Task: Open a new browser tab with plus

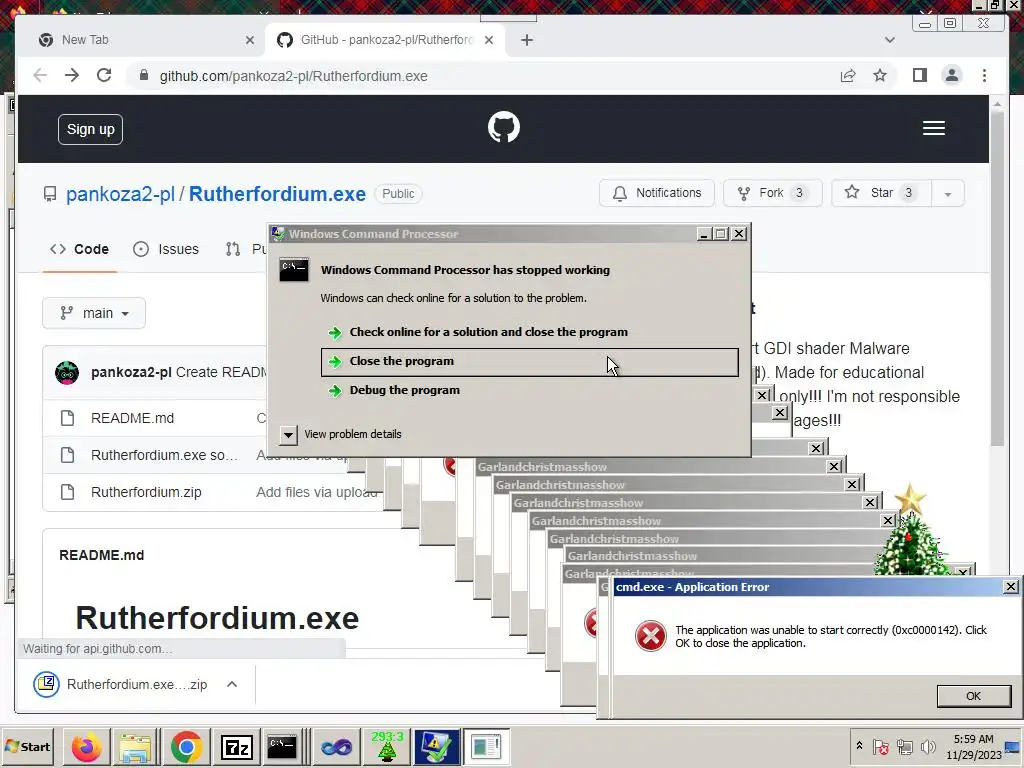Action: tap(527, 40)
